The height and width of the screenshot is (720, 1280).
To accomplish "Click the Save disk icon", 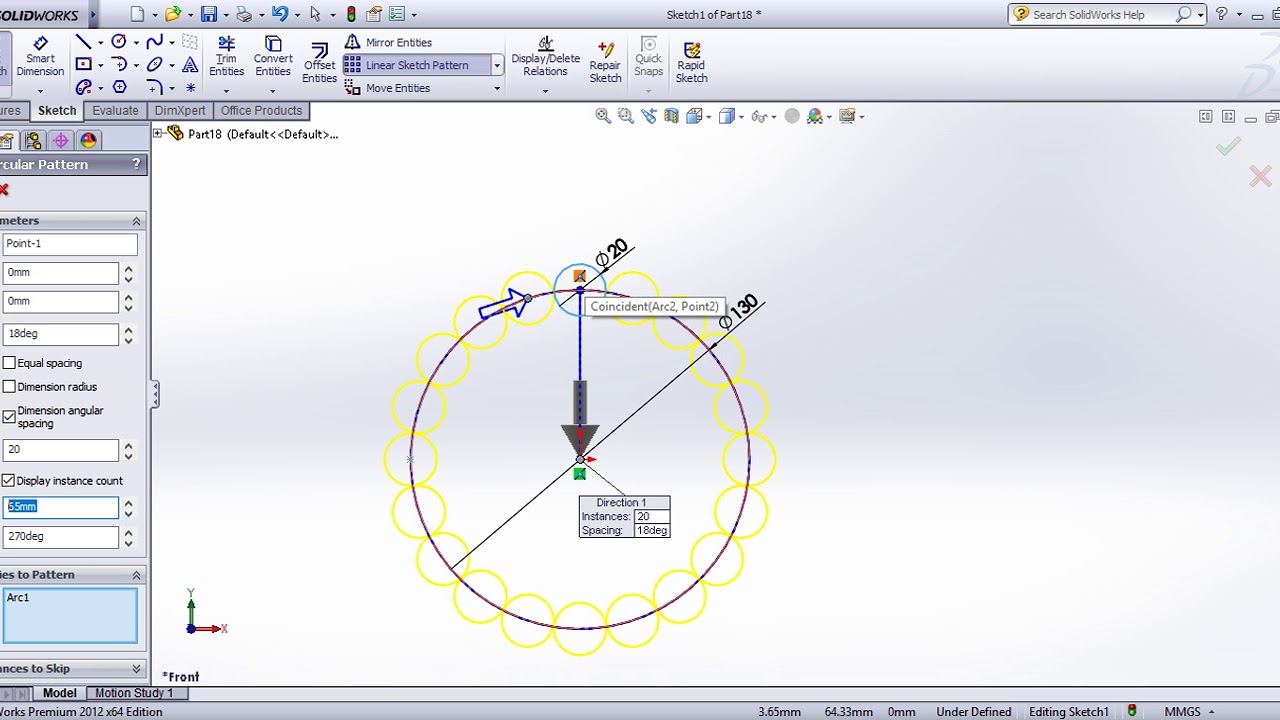I will pyautogui.click(x=208, y=14).
